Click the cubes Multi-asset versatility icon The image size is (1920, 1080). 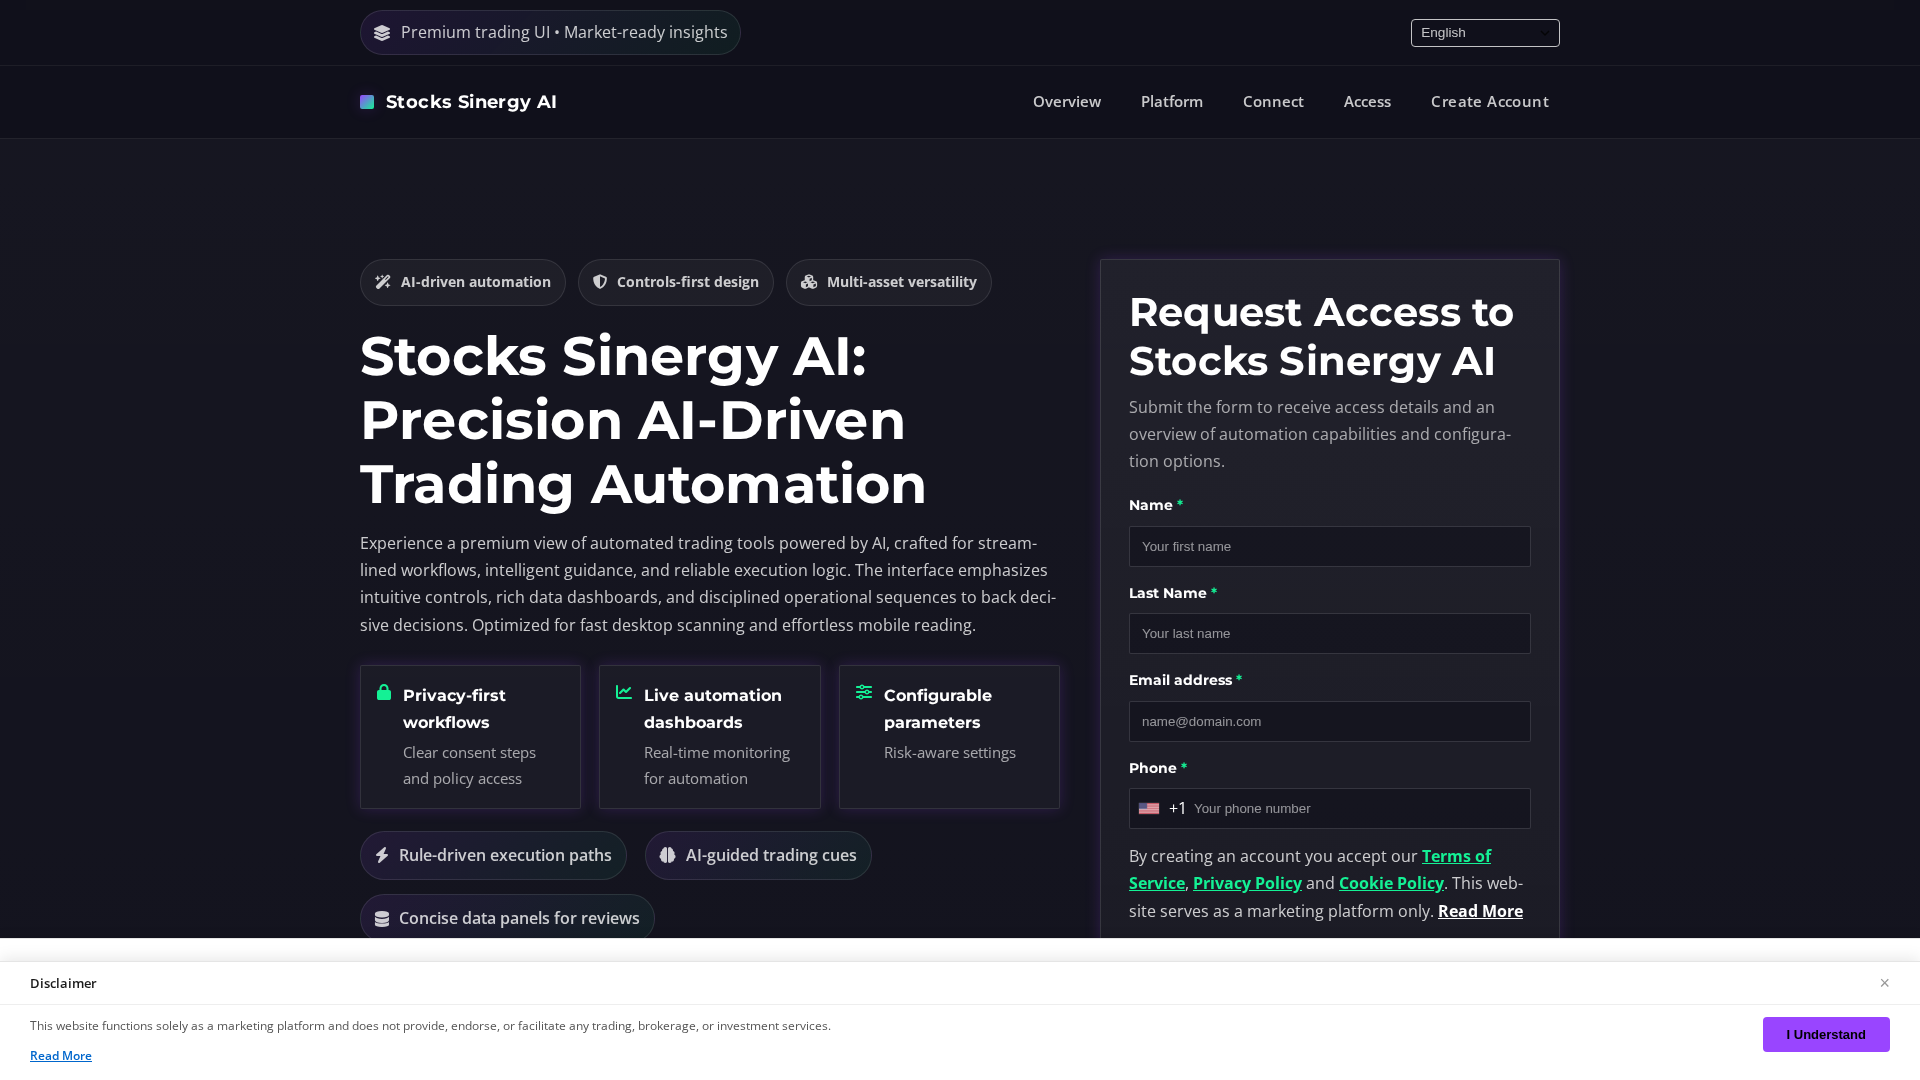[x=809, y=282]
